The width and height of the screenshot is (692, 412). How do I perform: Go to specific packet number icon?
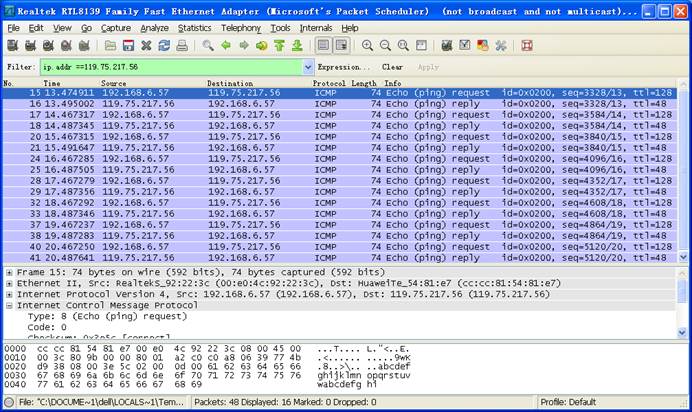click(262, 45)
